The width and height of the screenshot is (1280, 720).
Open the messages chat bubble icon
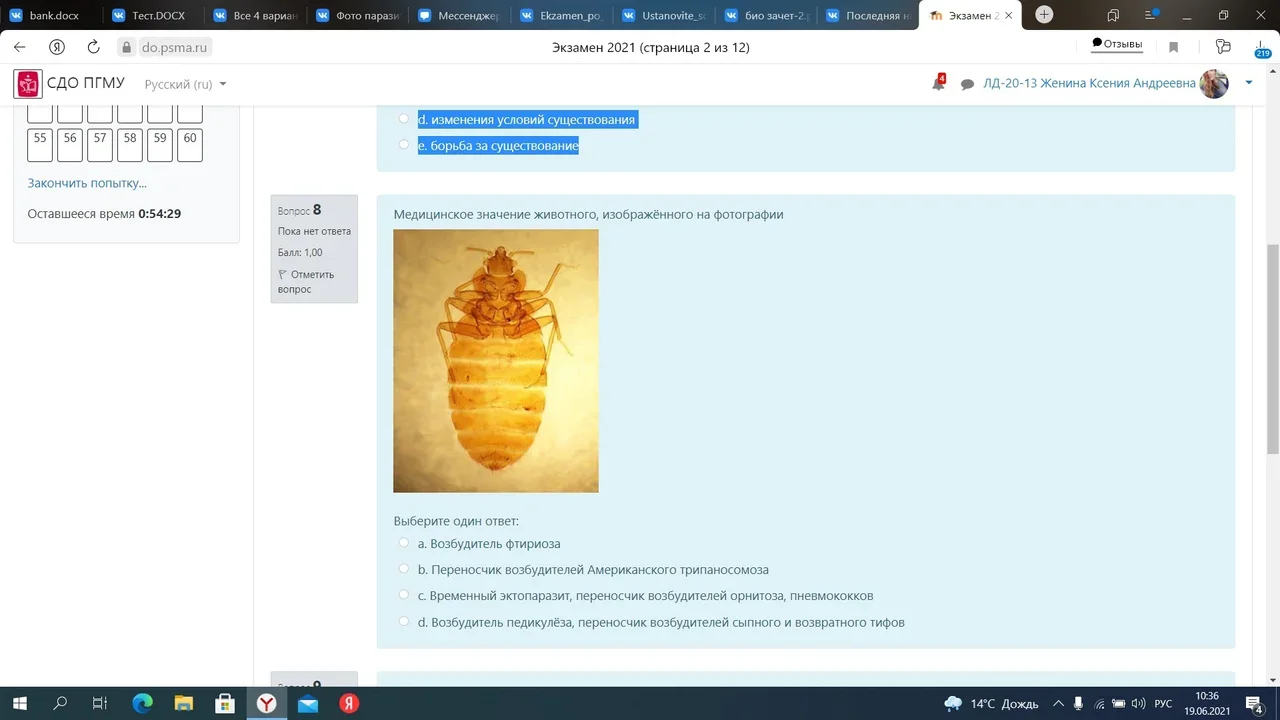pos(967,85)
